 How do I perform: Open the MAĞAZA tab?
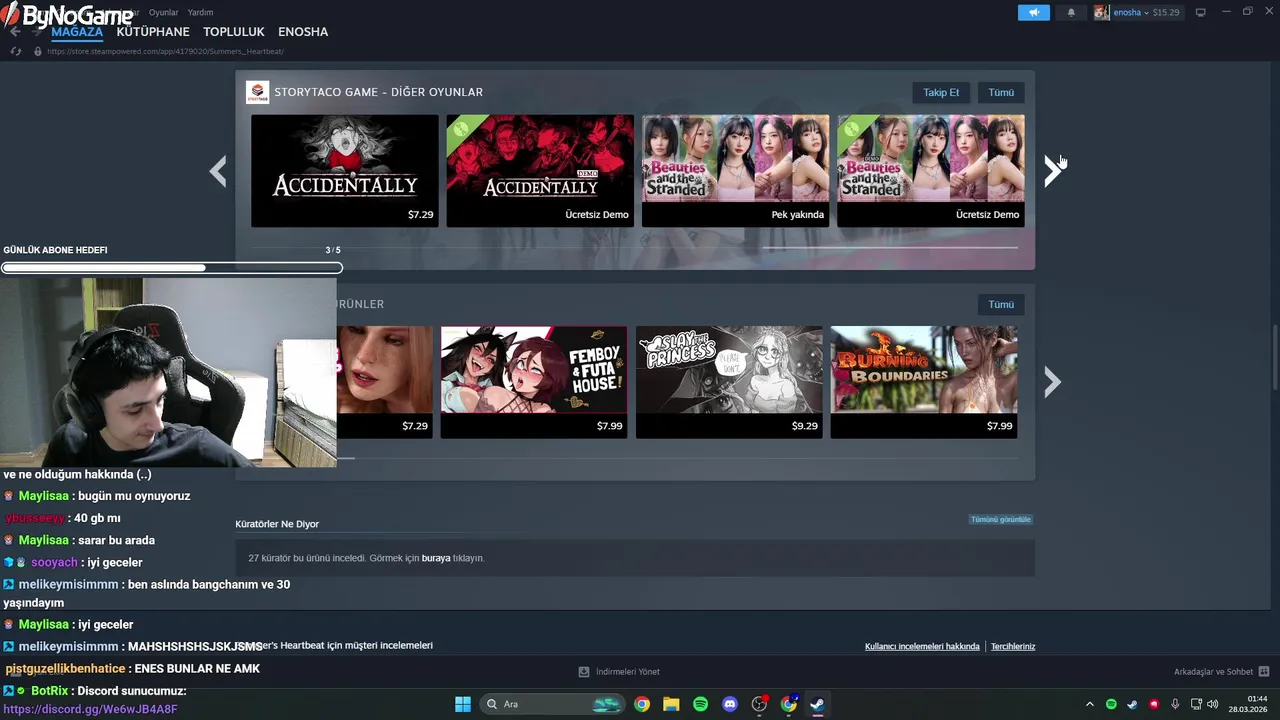coord(77,32)
